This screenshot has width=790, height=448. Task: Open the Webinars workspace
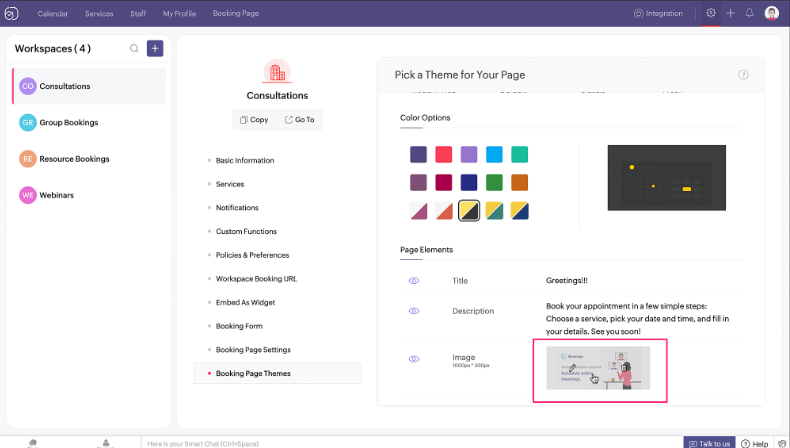[x=56, y=195]
